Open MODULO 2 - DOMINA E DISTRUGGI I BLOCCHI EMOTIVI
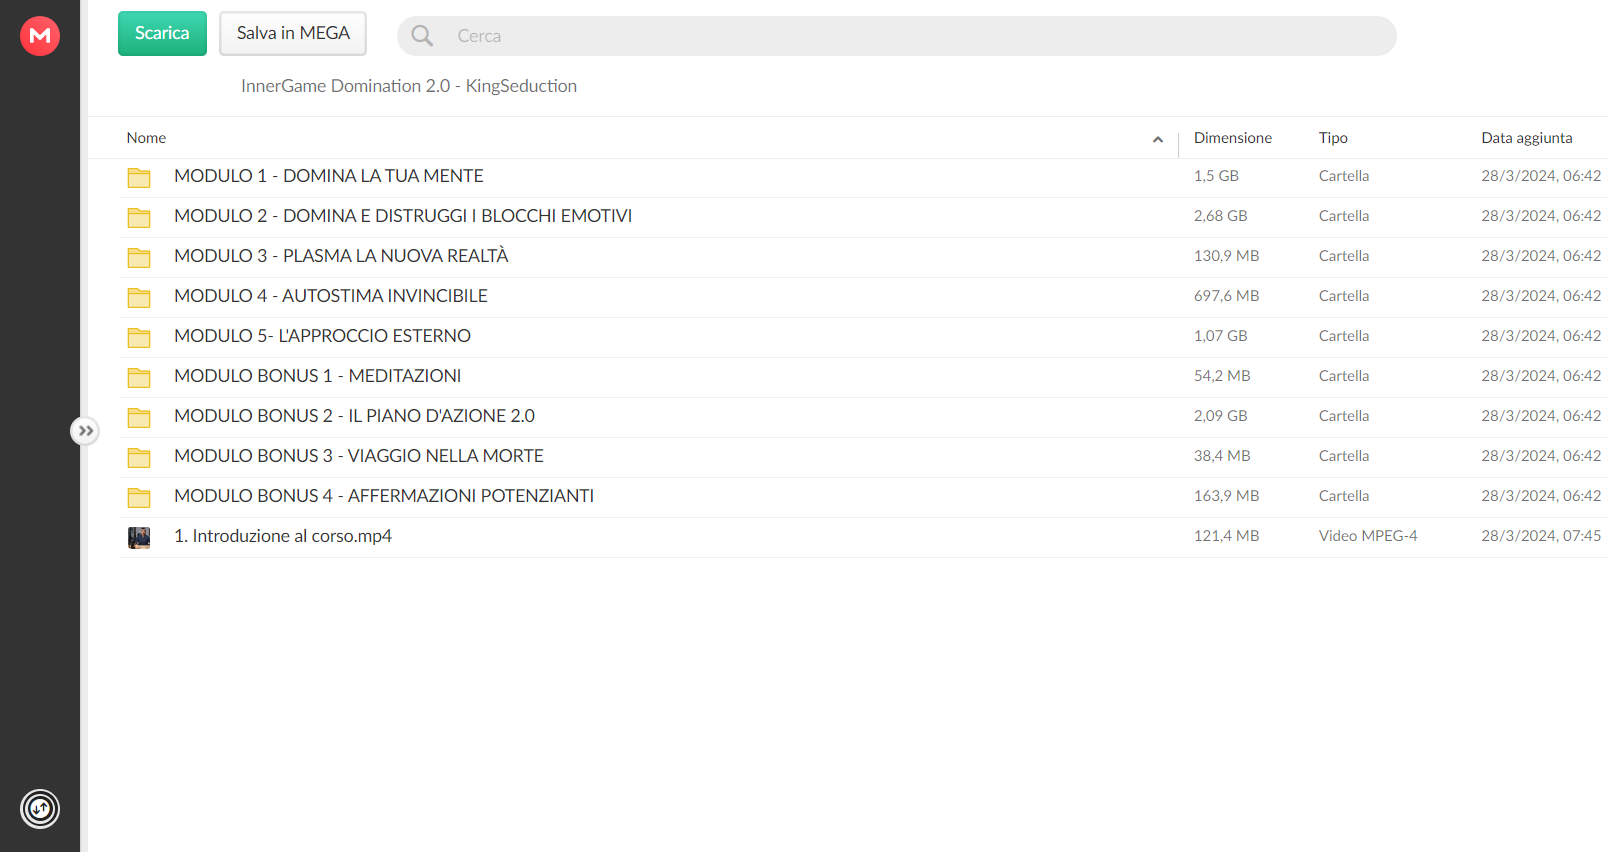Image resolution: width=1608 pixels, height=852 pixels. 403,216
